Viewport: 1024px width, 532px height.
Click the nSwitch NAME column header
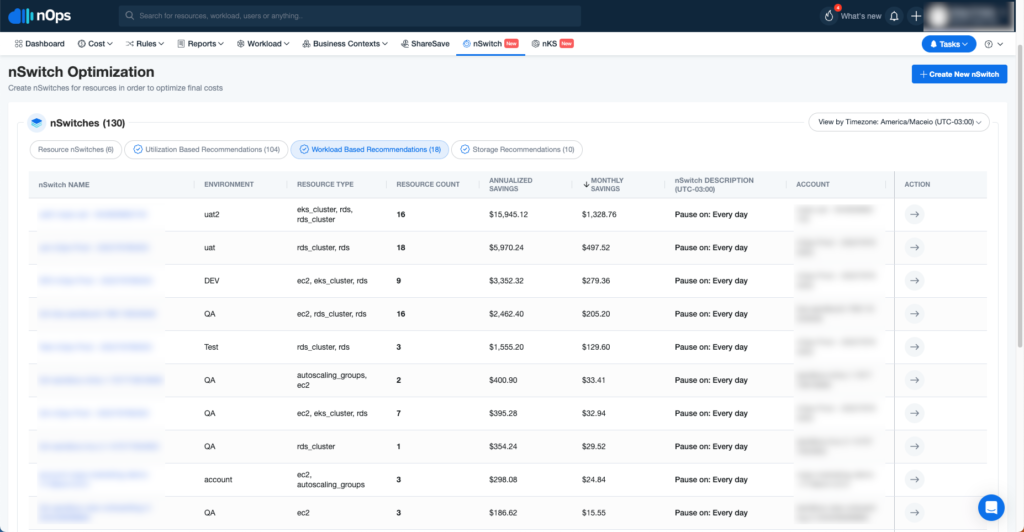click(64, 185)
